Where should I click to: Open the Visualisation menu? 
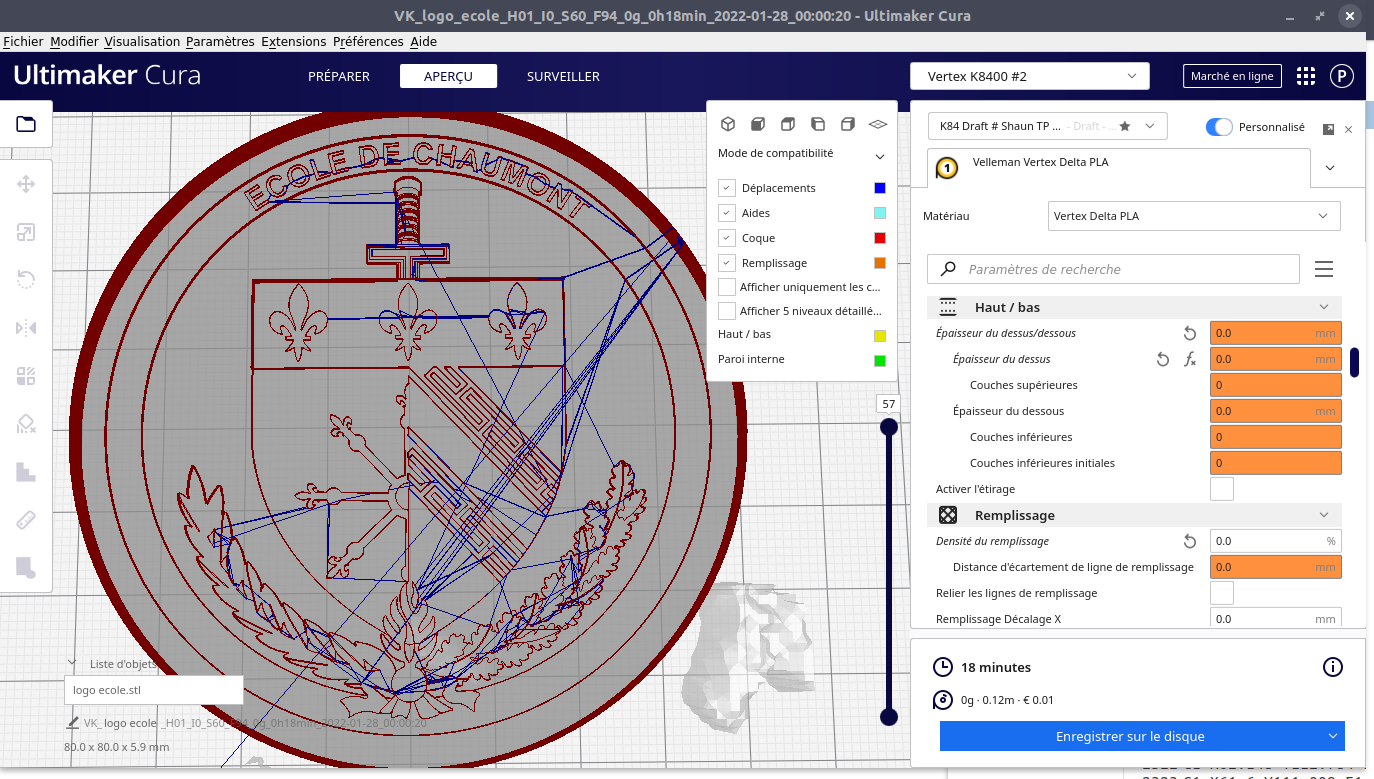(142, 41)
